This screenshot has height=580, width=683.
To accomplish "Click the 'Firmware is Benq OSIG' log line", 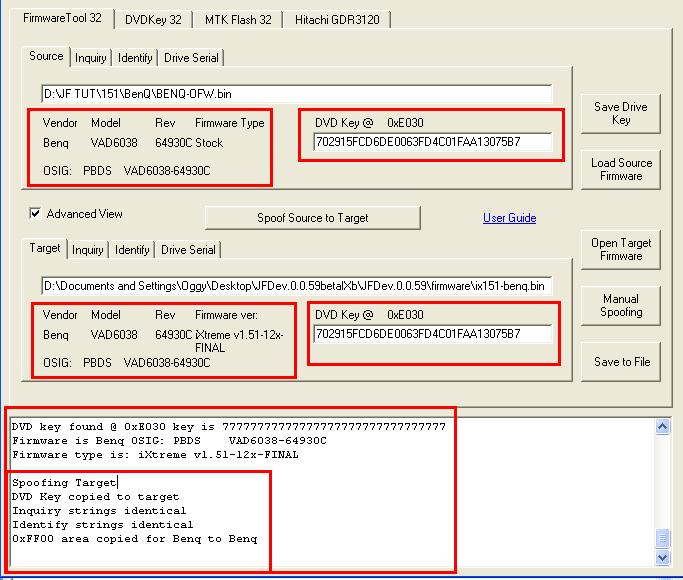I will point(169,441).
